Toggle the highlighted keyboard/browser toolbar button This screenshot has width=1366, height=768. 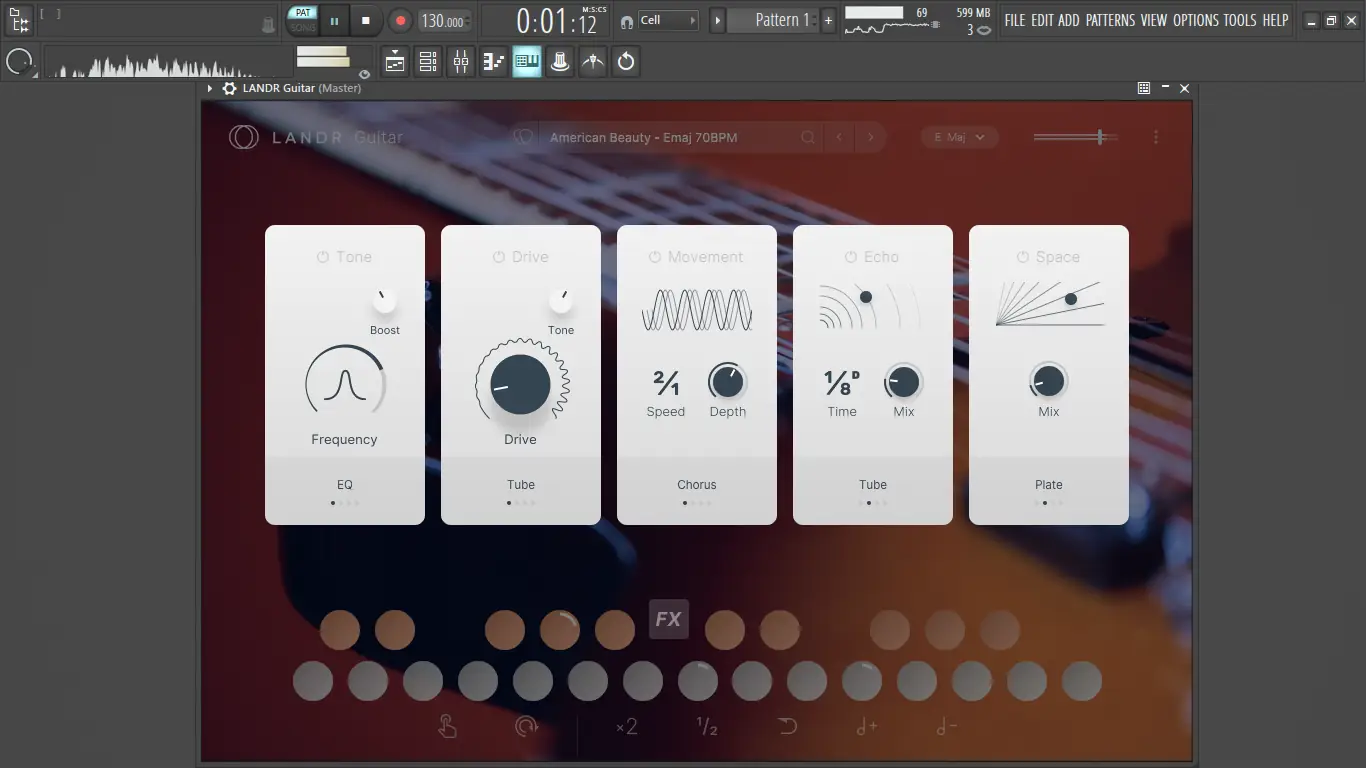pyautogui.click(x=527, y=62)
